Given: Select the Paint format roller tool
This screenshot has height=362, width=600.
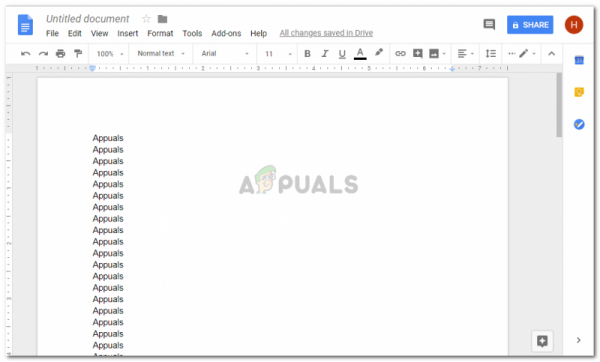Looking at the screenshot, I should click(x=78, y=54).
